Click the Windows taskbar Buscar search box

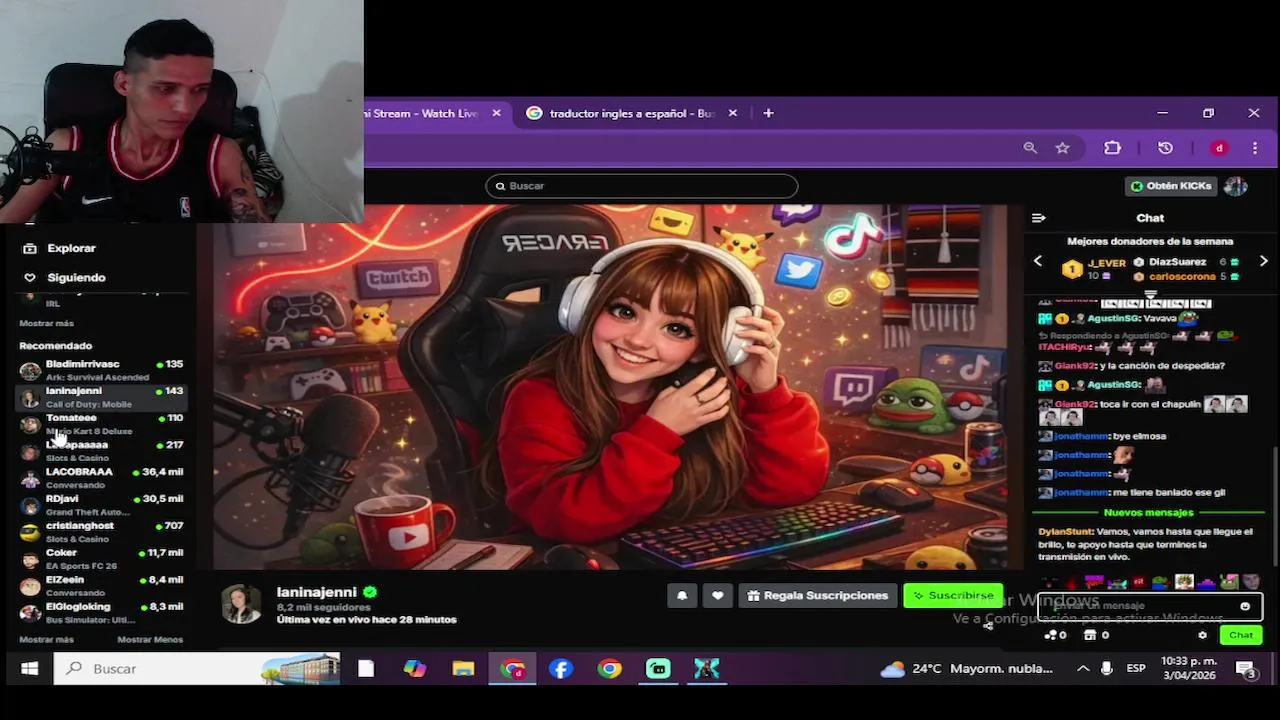coord(196,668)
